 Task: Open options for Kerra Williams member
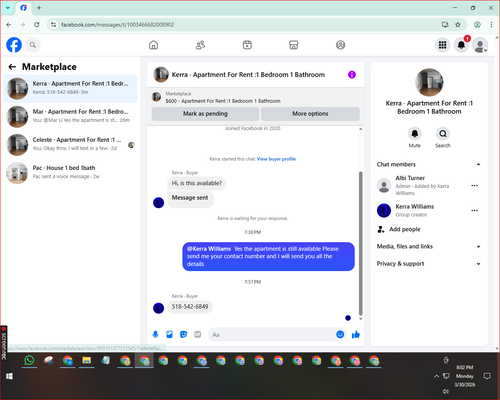(x=475, y=210)
